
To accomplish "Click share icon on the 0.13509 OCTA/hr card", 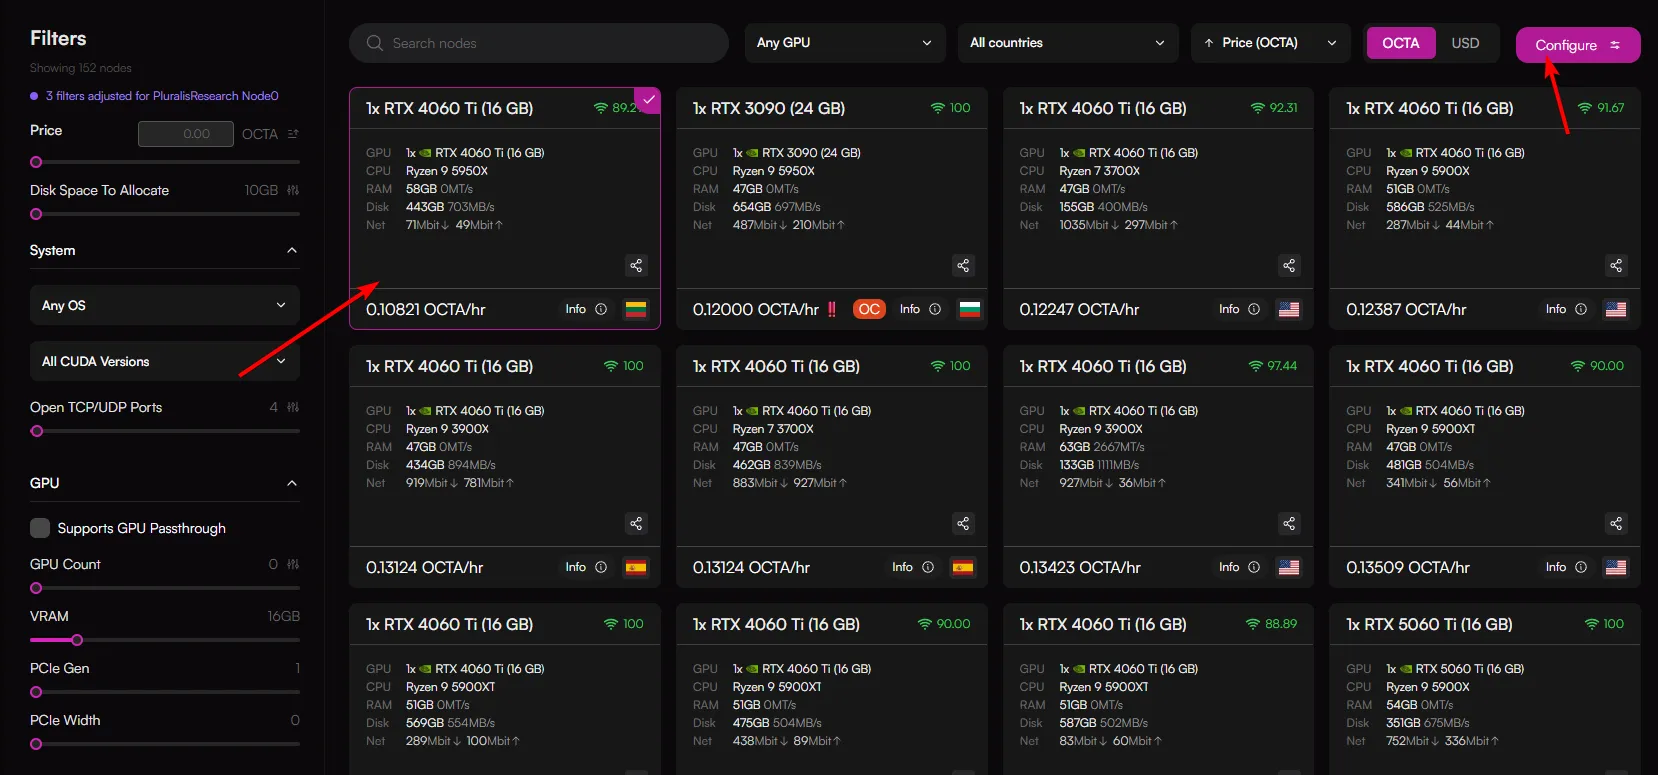I will (1616, 523).
